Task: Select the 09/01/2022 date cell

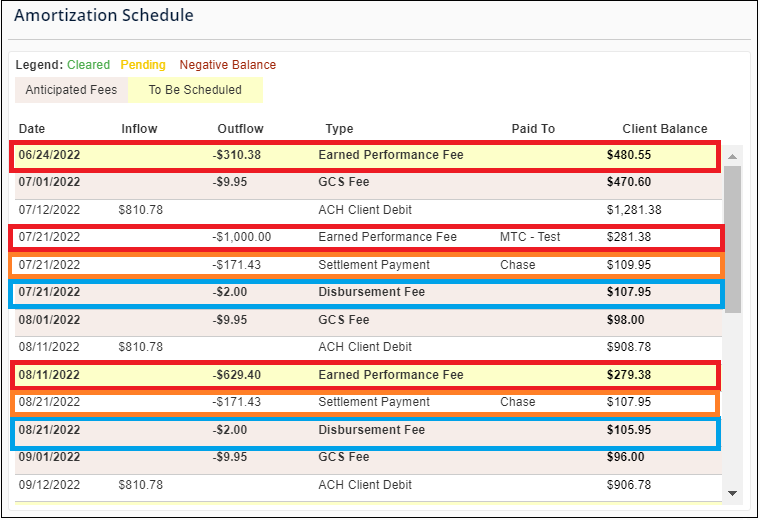Action: tap(49, 457)
